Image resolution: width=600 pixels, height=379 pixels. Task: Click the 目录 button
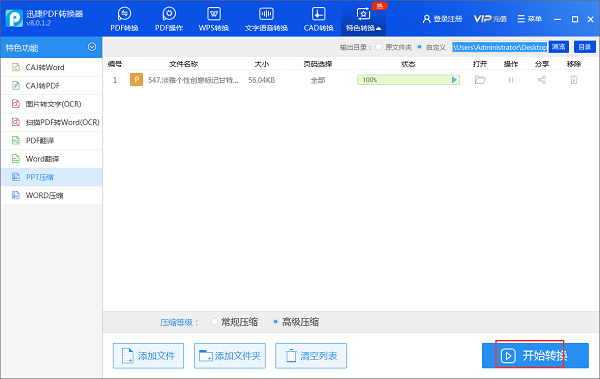click(585, 47)
